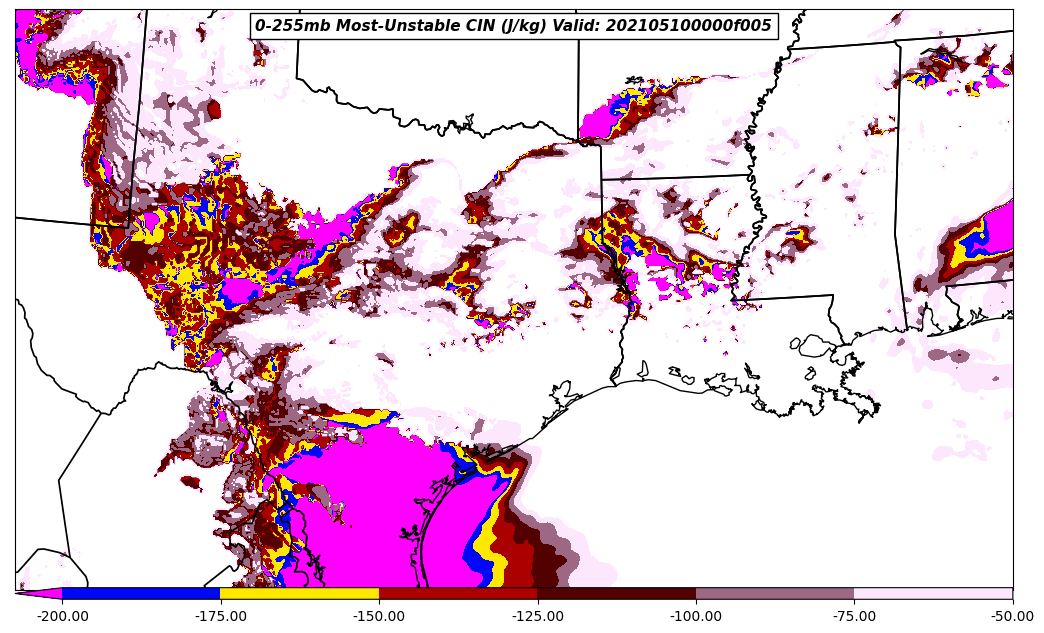Select the light pink colorbar segment
The image size is (1044, 633).
point(933,593)
